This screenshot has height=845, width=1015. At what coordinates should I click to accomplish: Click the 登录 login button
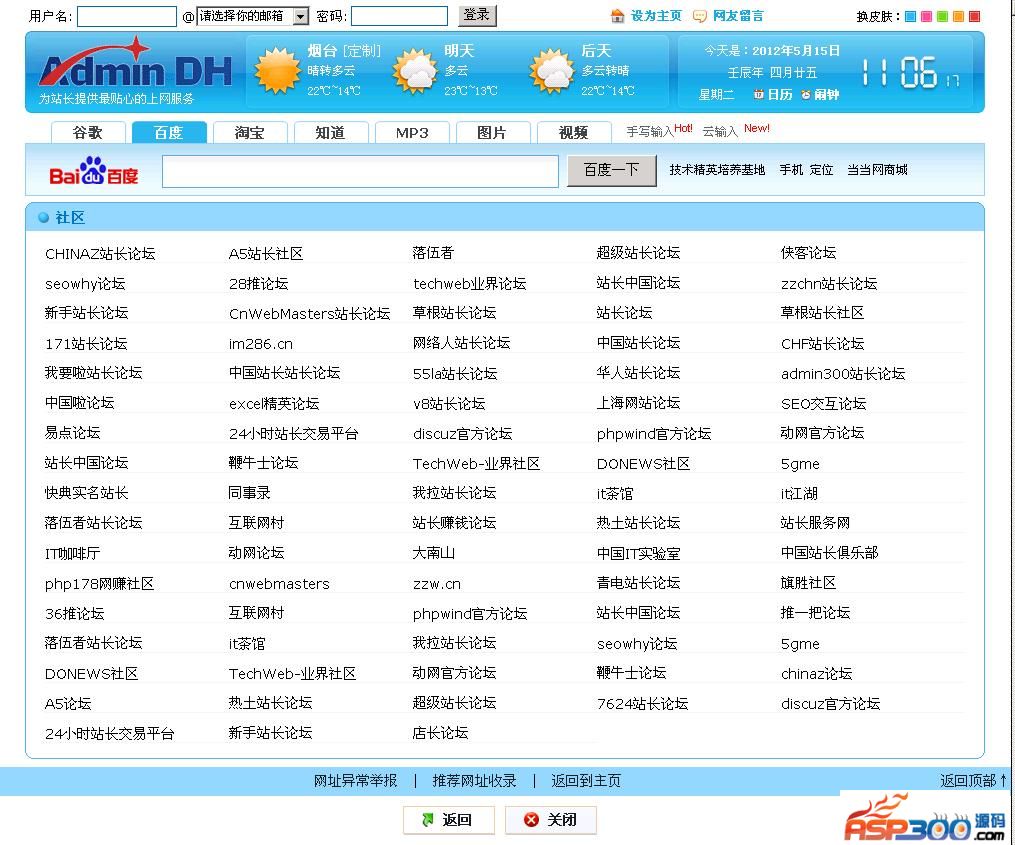tap(477, 15)
